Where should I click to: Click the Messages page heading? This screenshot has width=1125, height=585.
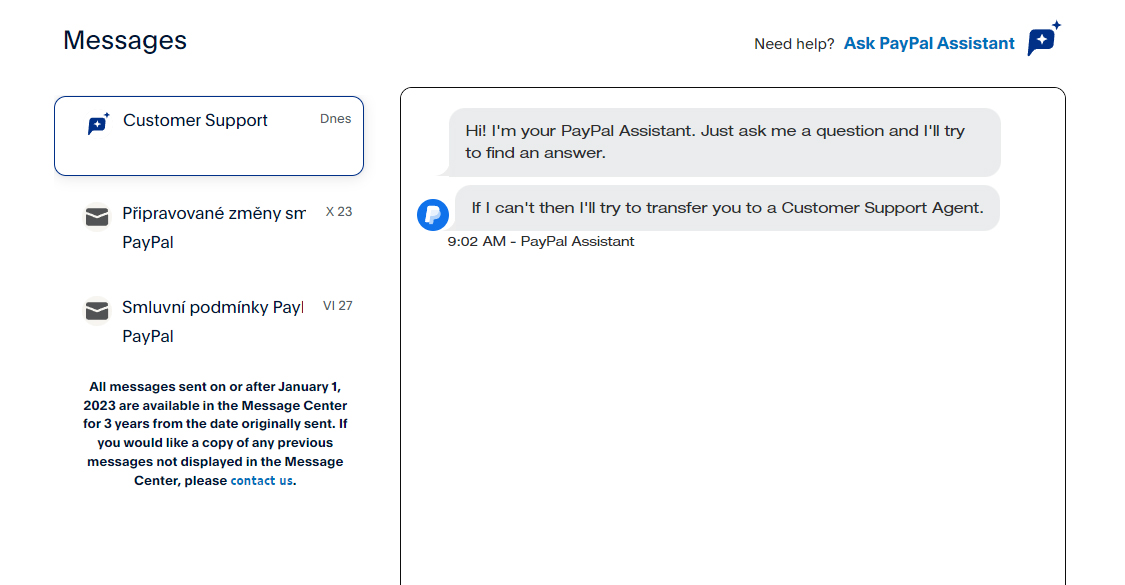click(125, 40)
